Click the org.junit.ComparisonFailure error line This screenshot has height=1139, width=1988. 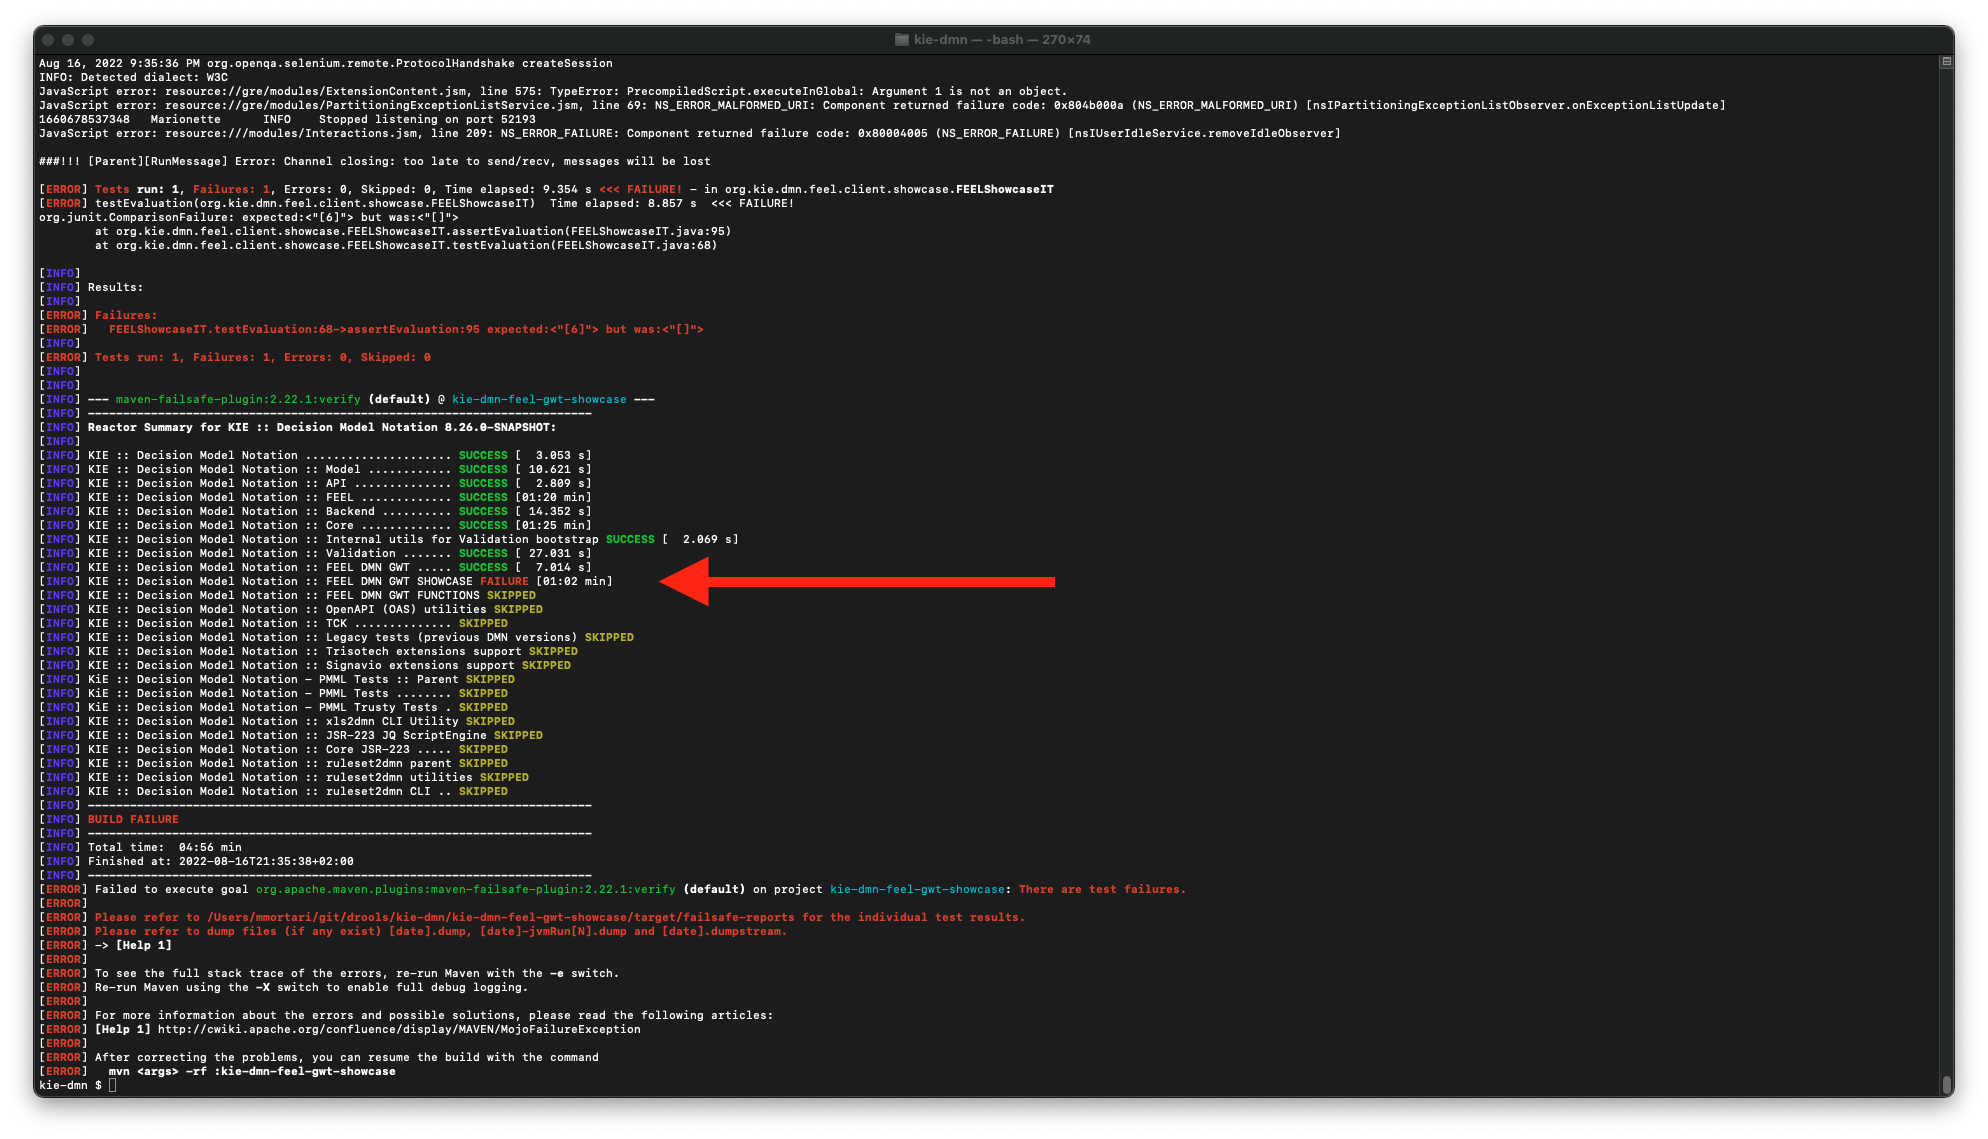[248, 217]
